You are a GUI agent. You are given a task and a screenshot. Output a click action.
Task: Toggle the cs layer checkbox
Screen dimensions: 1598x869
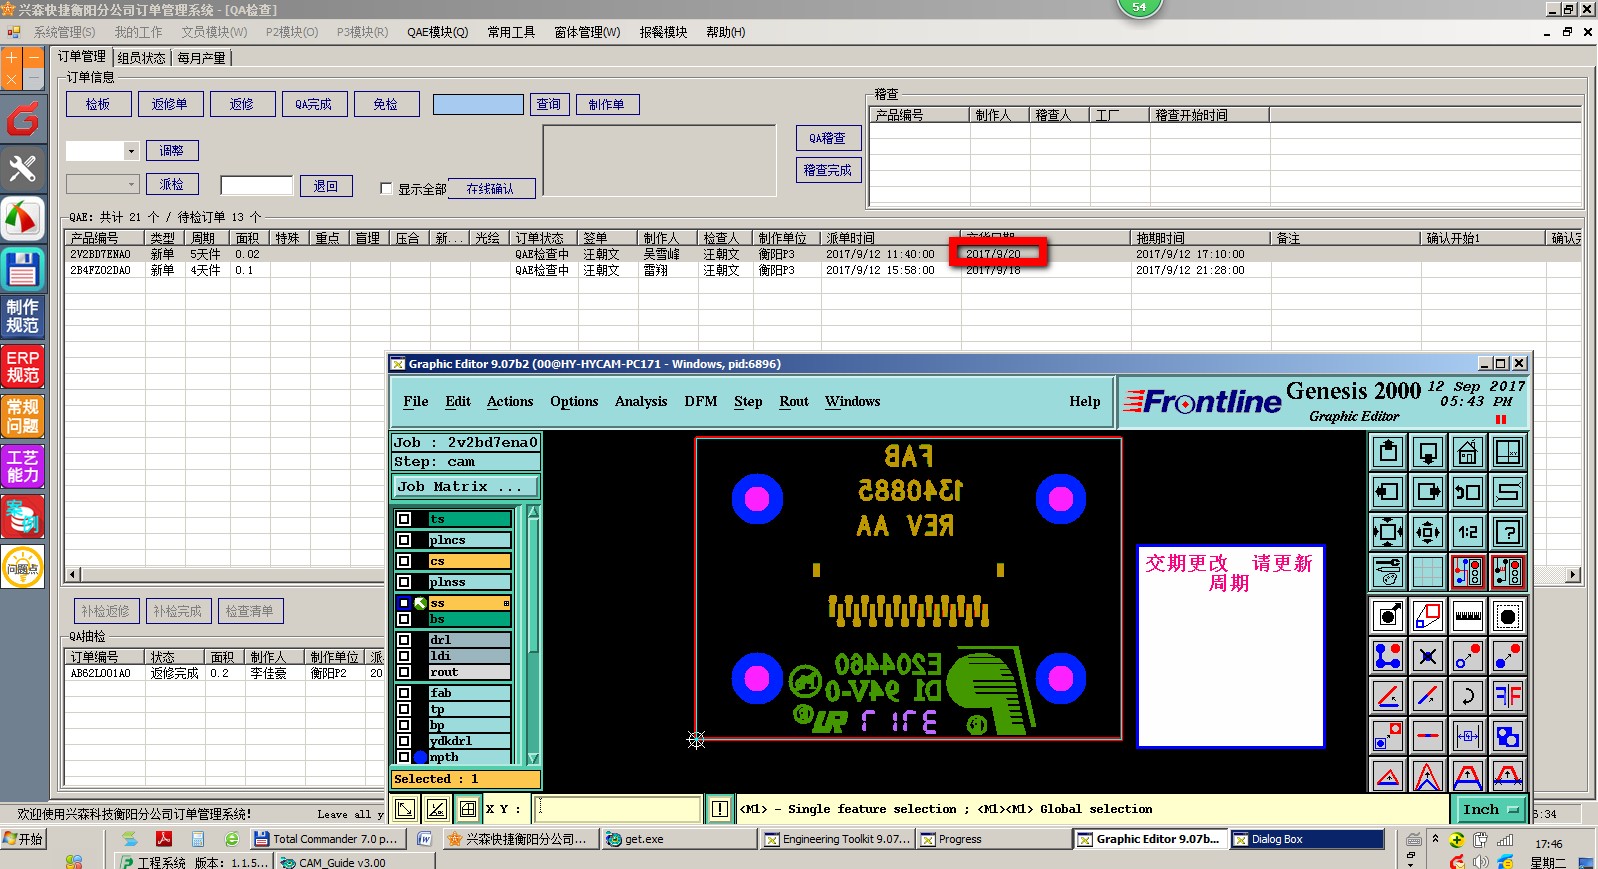pos(404,561)
